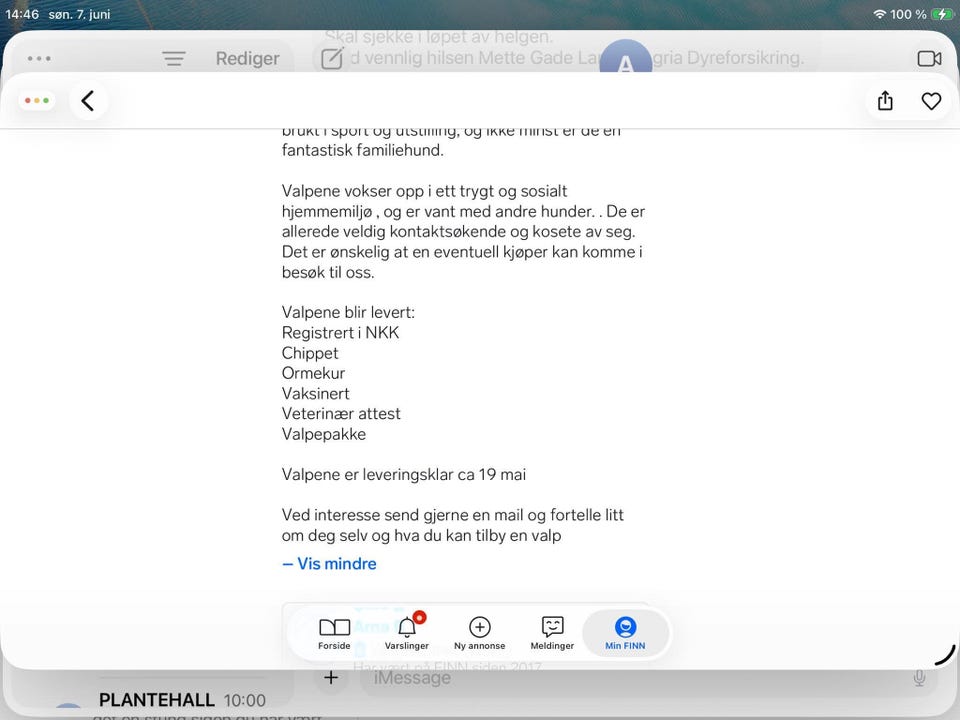
Task: Select text 'Chippet'
Action: 310,353
